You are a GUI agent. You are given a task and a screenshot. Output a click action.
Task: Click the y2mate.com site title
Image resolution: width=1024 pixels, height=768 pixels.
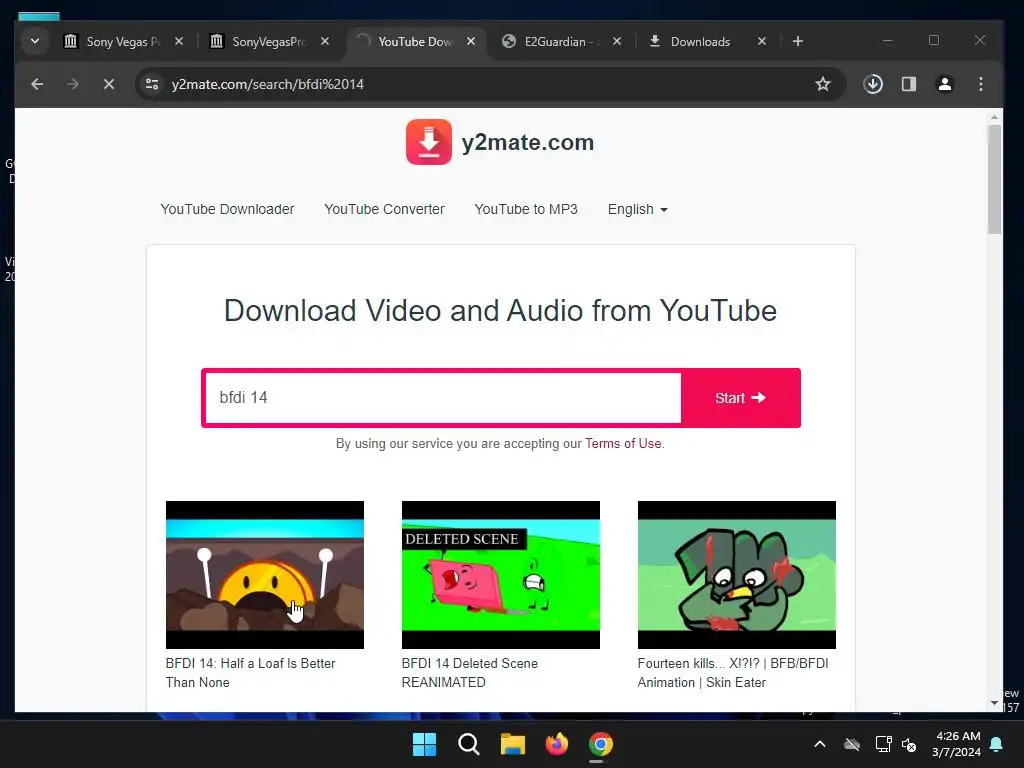528,142
